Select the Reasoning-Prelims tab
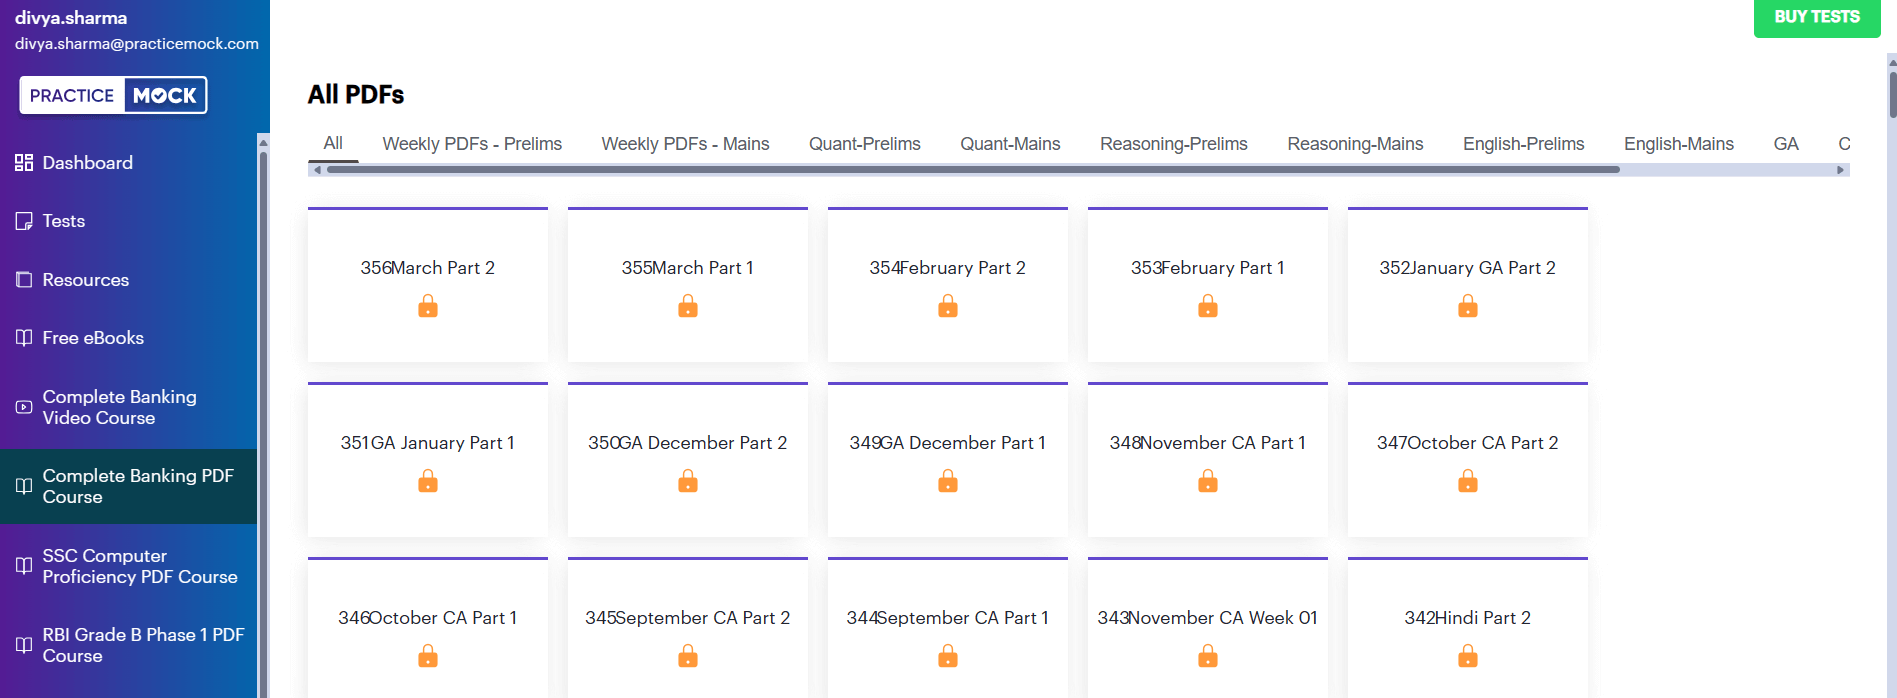 [x=1173, y=144]
